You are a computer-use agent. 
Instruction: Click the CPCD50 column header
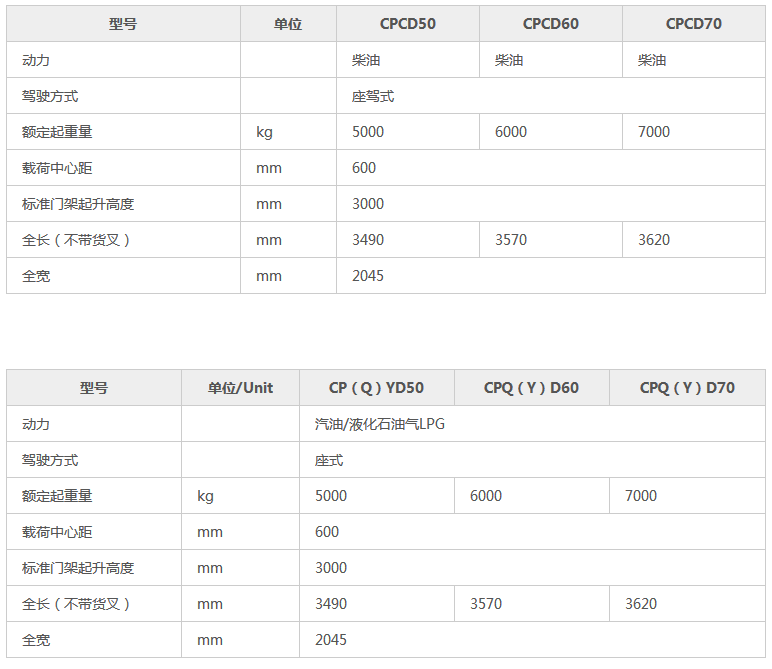[407, 24]
